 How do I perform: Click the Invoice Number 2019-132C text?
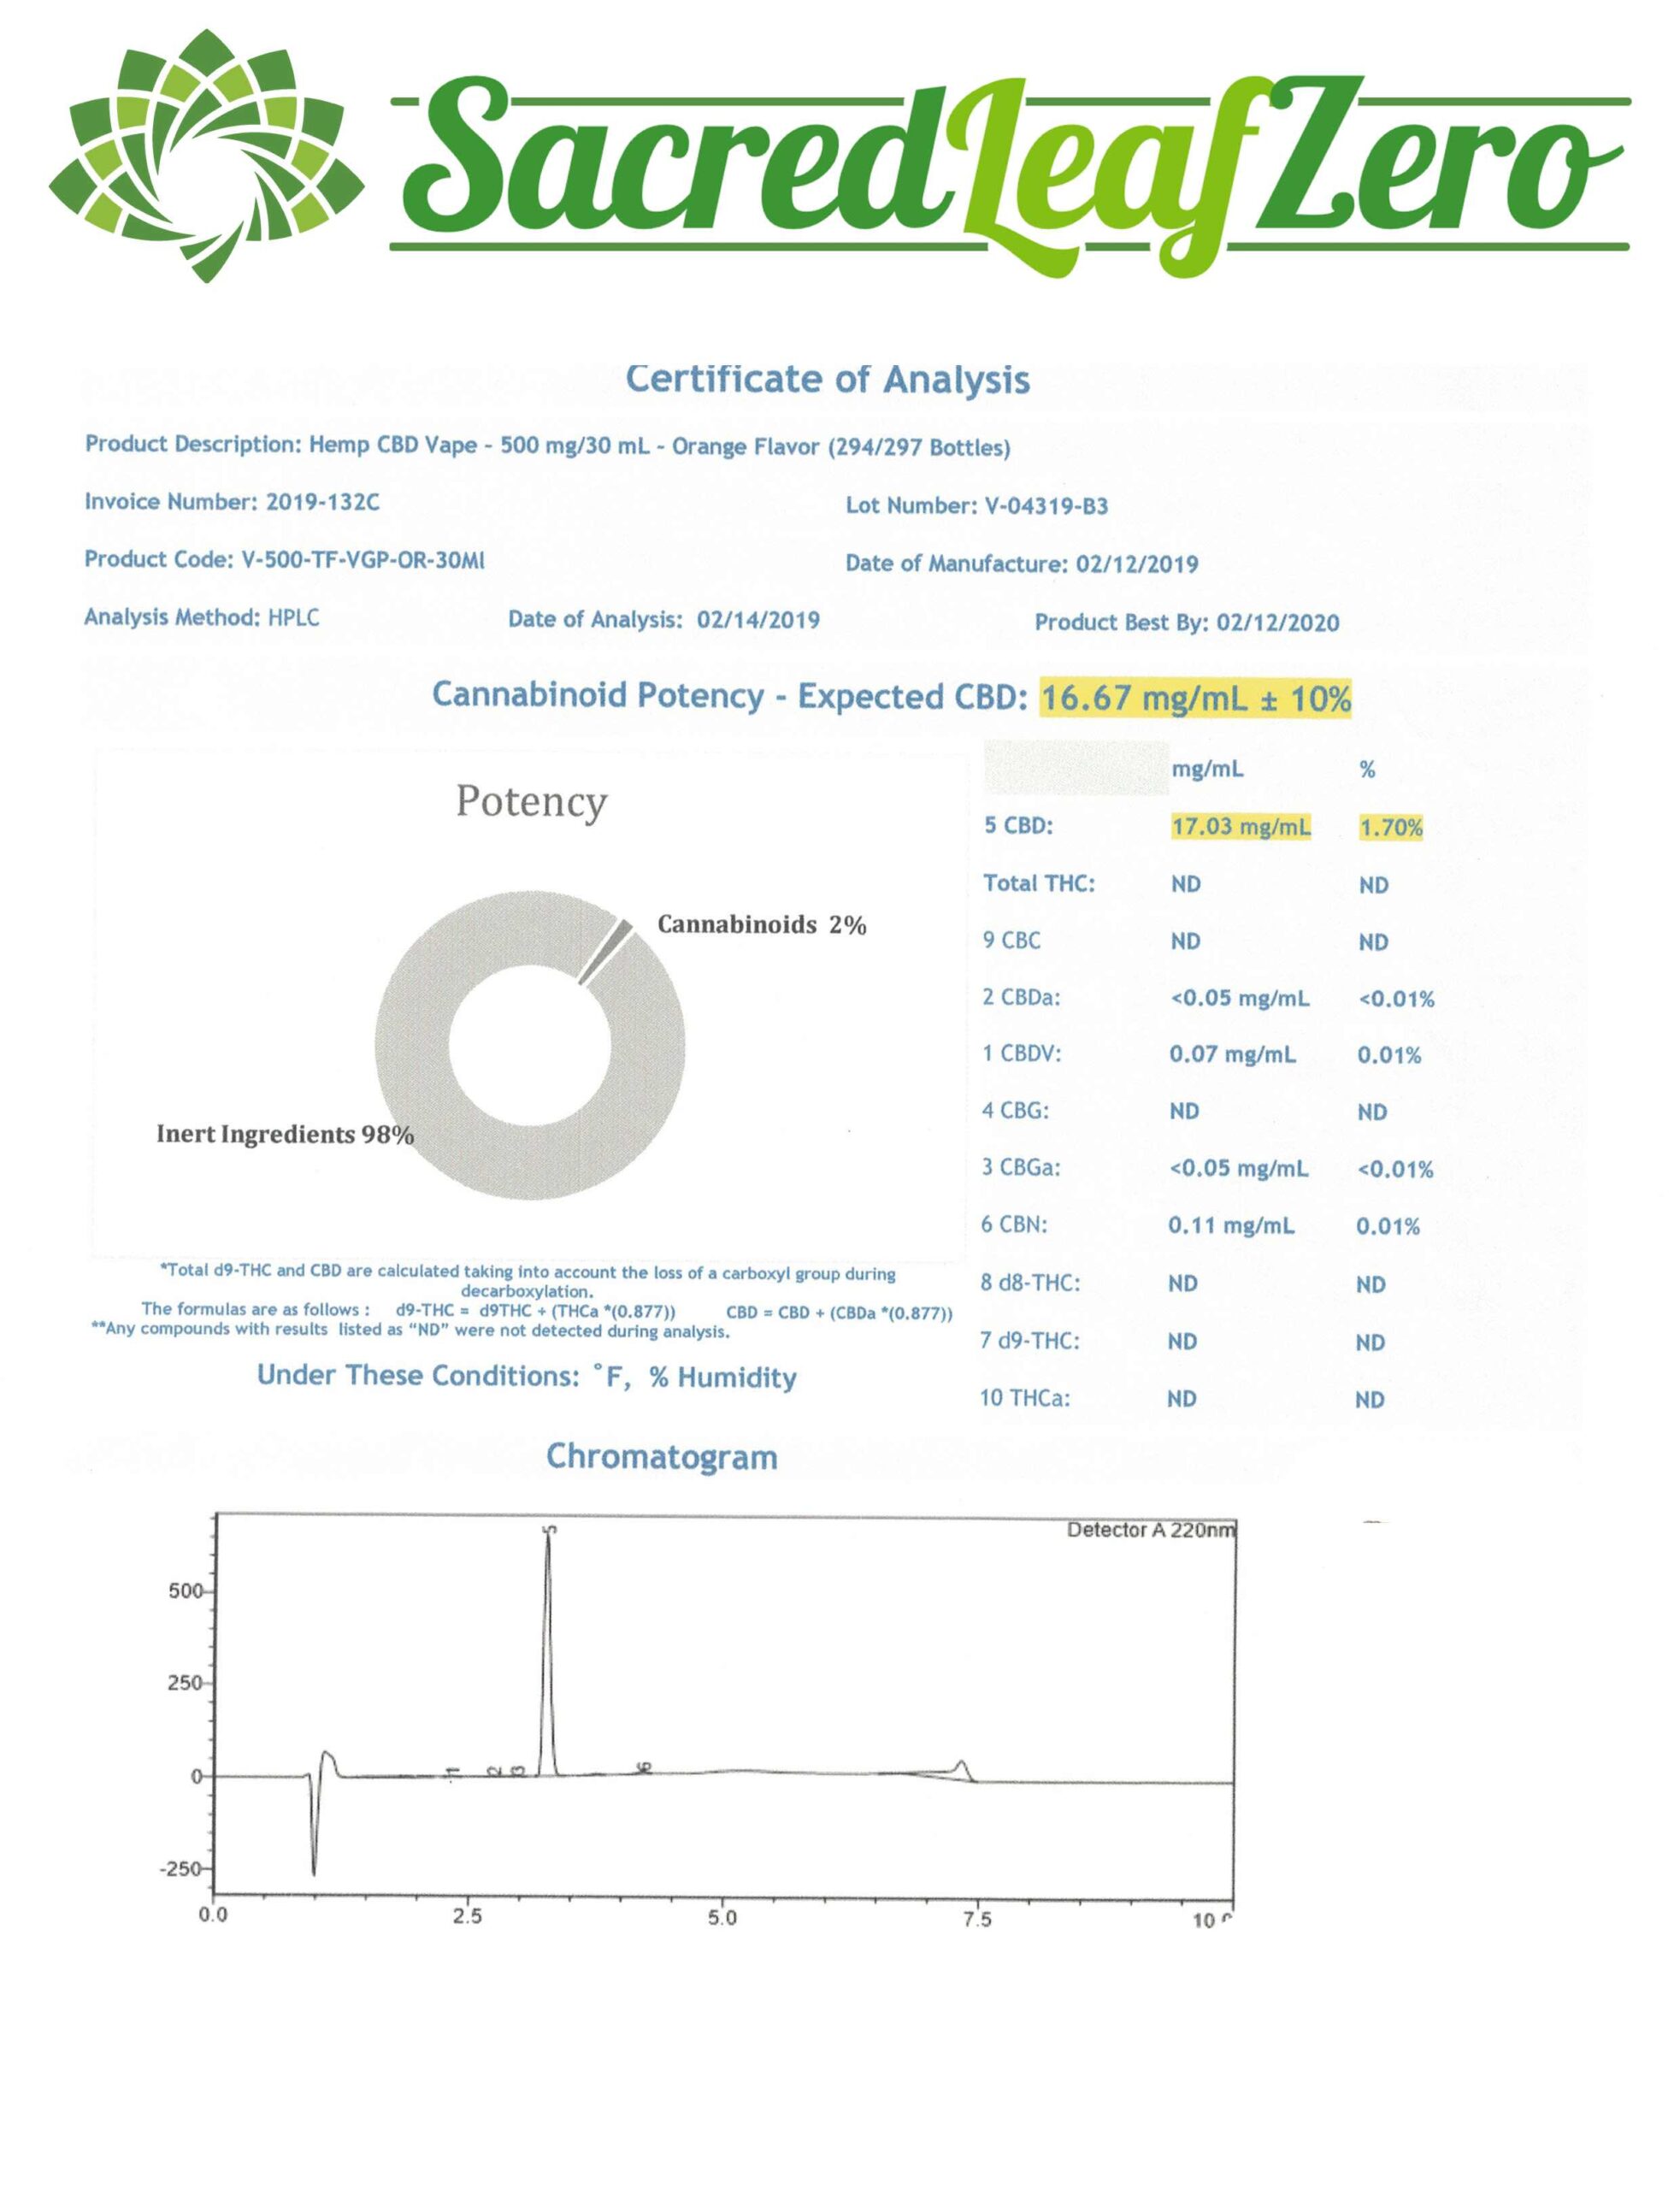tap(232, 502)
